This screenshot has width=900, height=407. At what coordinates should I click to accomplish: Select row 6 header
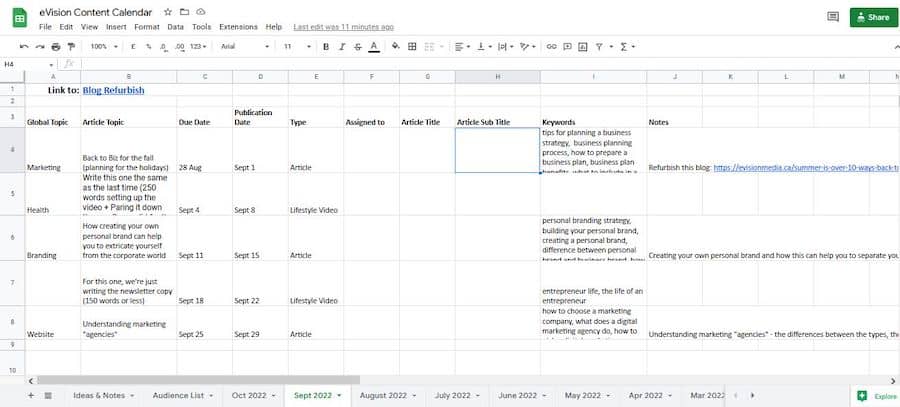pos(13,238)
